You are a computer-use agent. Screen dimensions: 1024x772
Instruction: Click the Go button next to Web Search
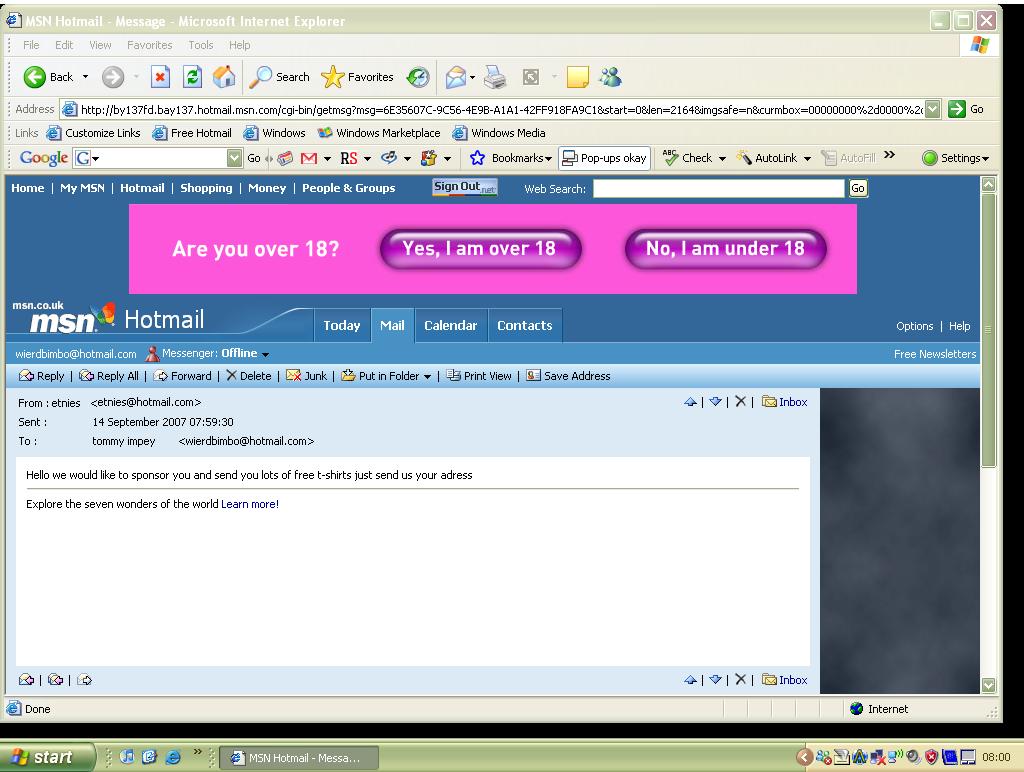857,188
